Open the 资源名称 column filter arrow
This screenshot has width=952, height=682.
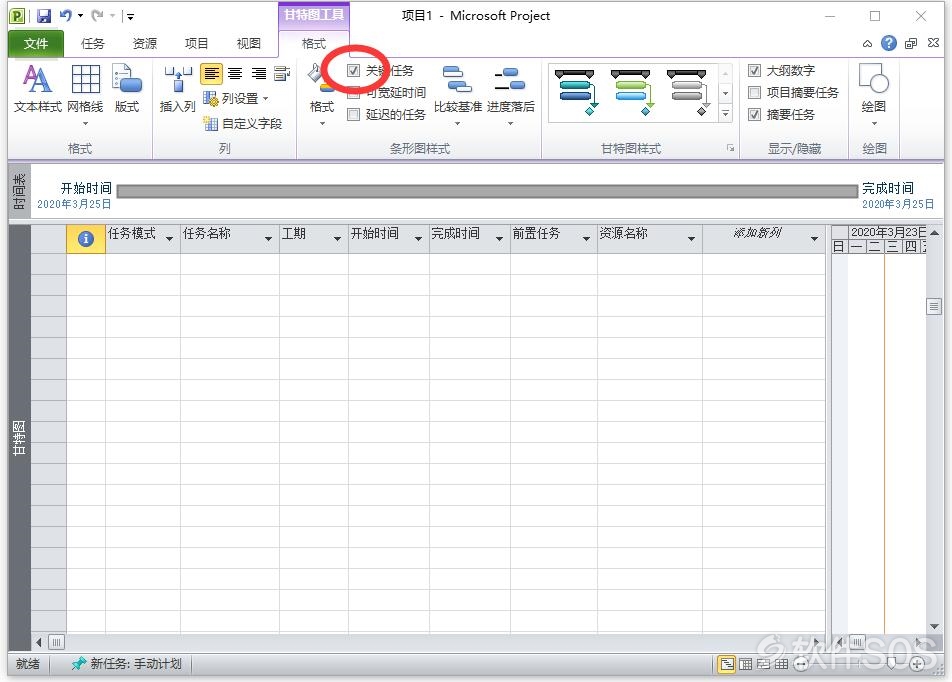[x=692, y=239]
